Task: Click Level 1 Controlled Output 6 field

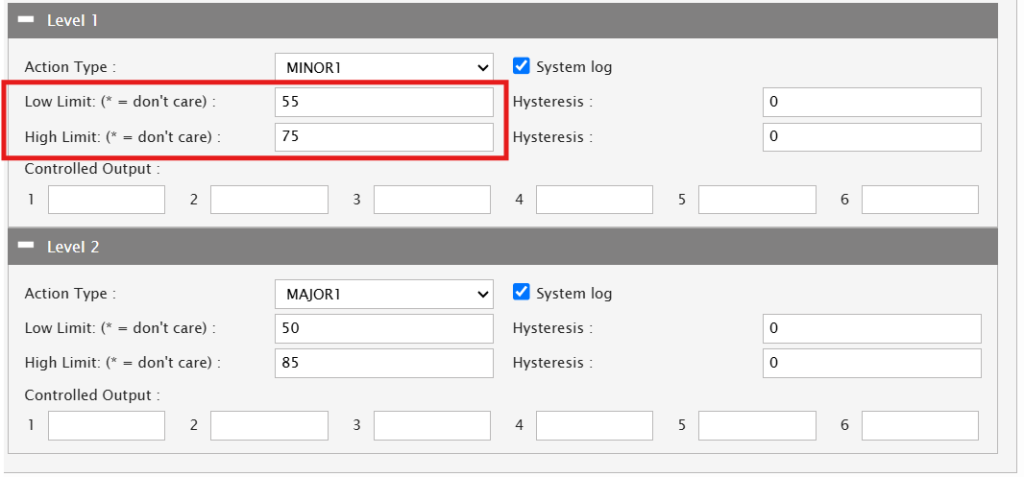Action: pyautogui.click(x=920, y=200)
